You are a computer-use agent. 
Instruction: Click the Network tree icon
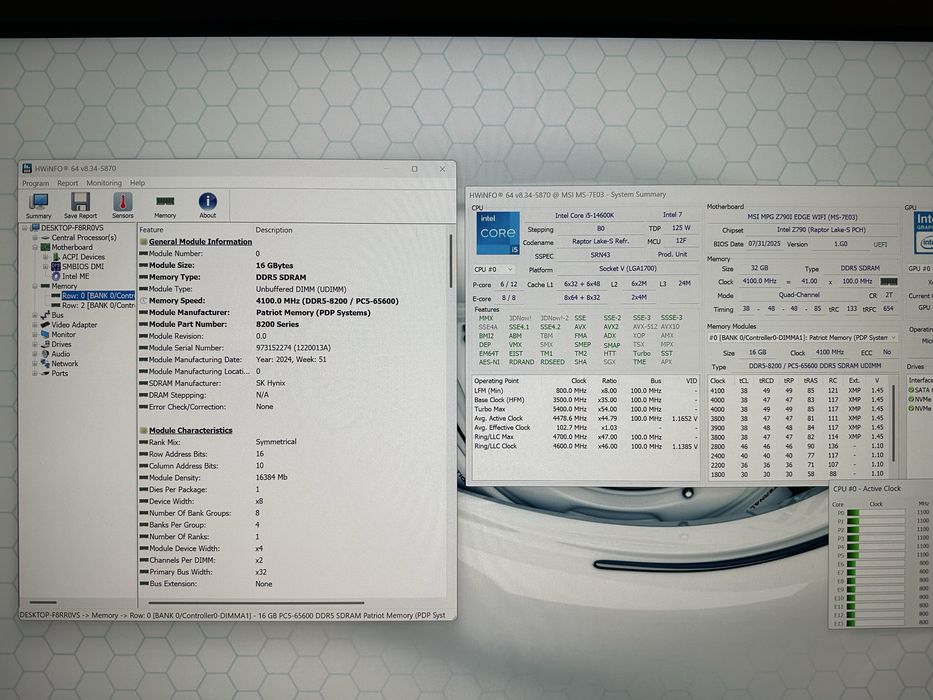[x=45, y=364]
